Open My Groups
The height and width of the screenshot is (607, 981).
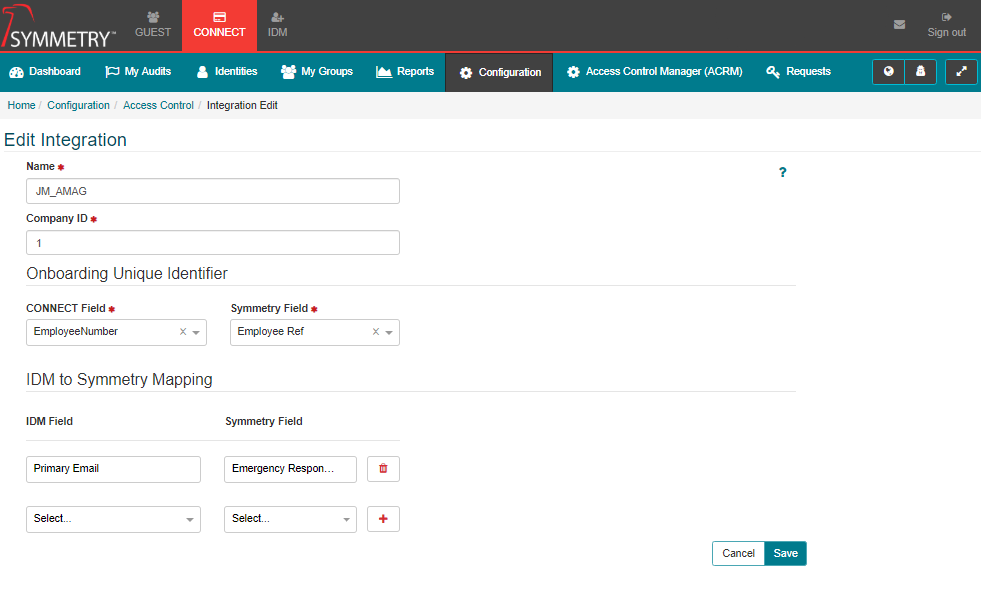pyautogui.click(x=317, y=72)
